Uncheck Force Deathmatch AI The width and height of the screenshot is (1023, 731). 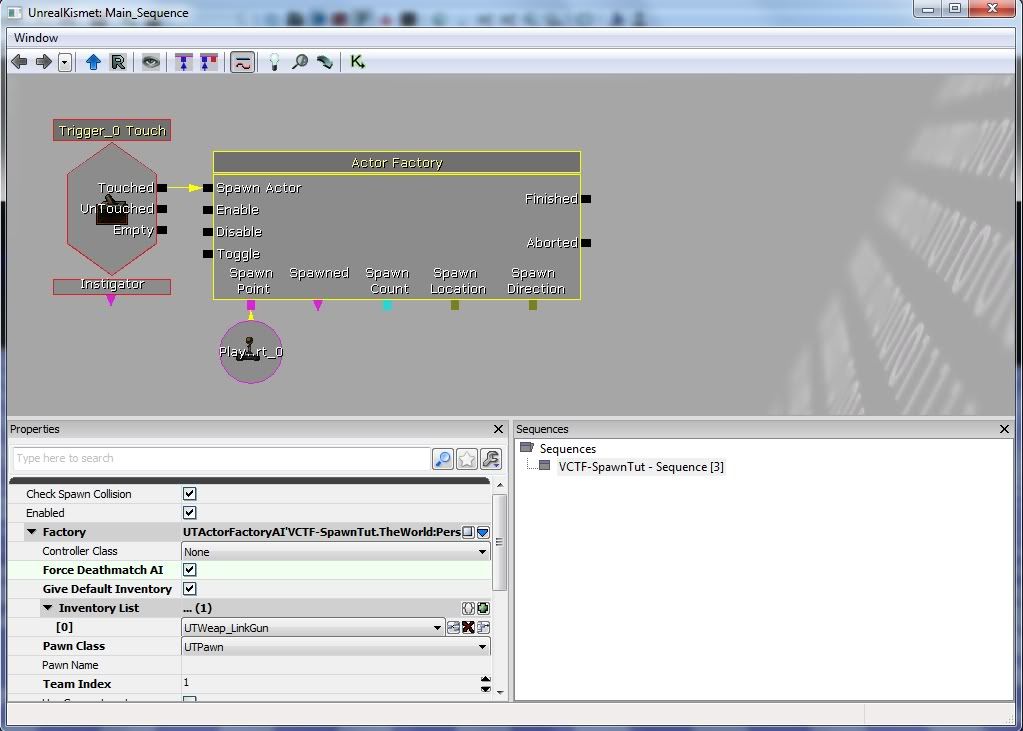point(190,570)
